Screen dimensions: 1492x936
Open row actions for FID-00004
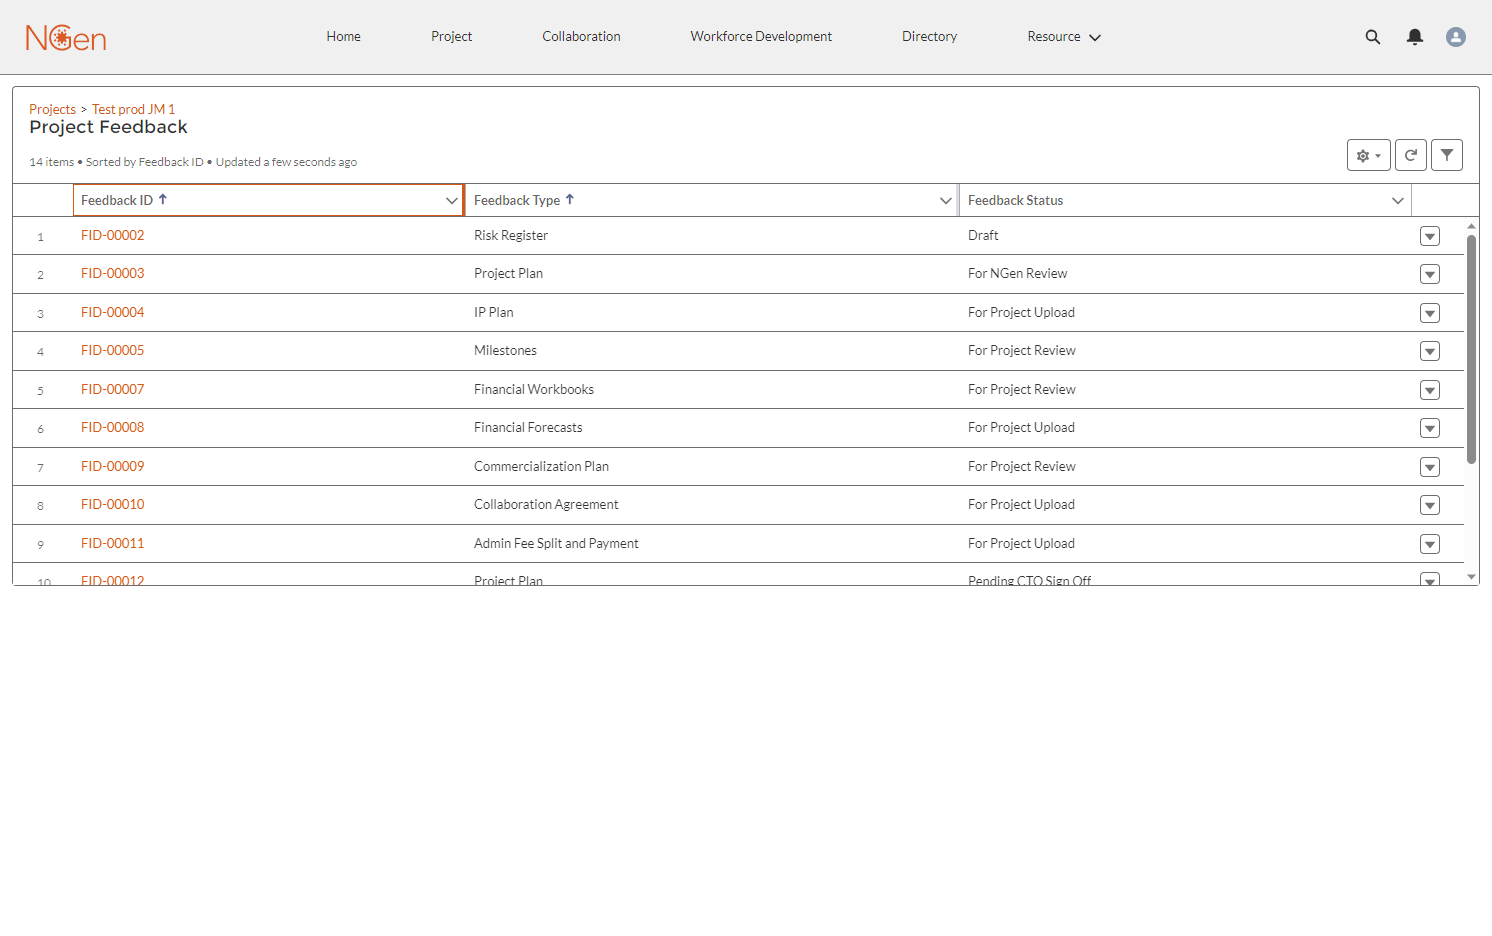click(x=1430, y=313)
